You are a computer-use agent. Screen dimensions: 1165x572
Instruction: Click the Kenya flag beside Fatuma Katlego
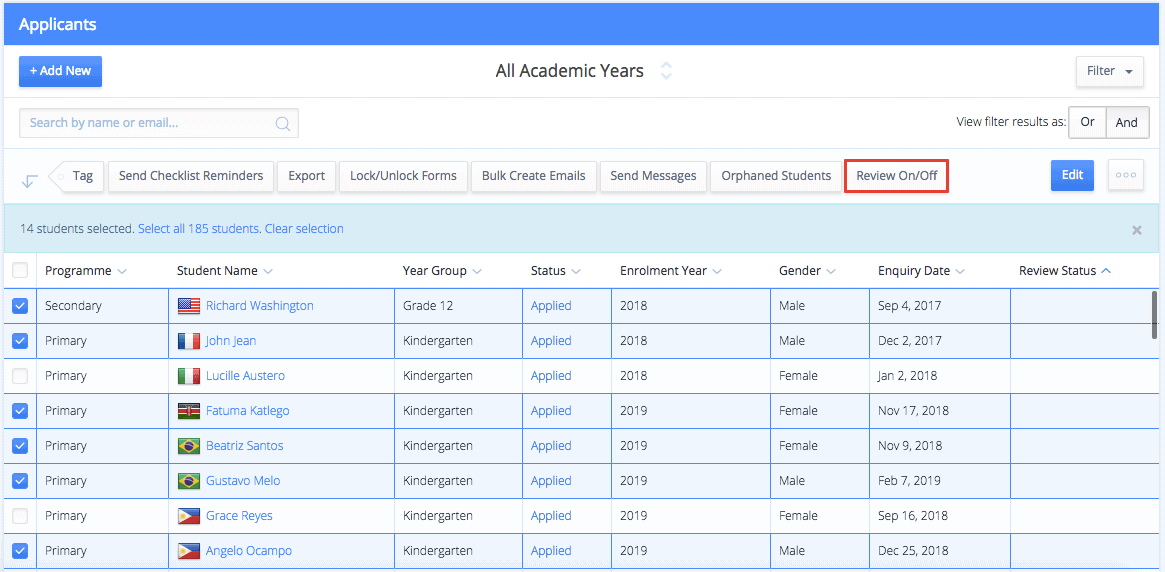click(189, 411)
